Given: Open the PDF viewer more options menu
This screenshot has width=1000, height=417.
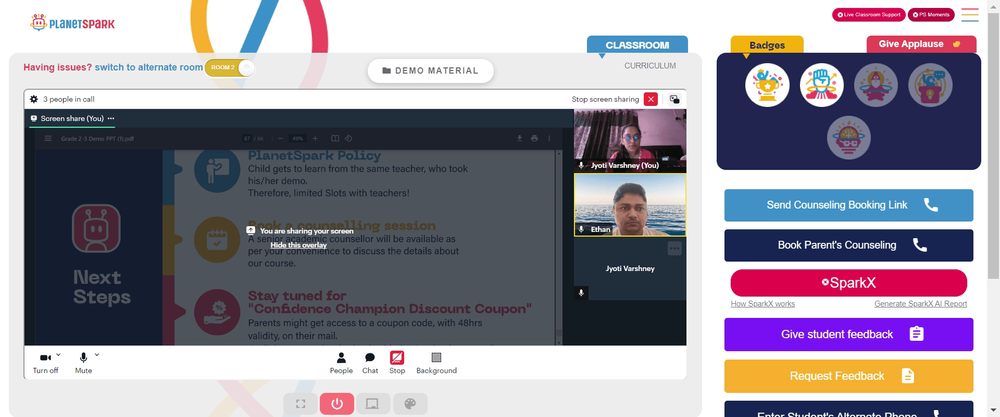Looking at the screenshot, I should point(549,138).
